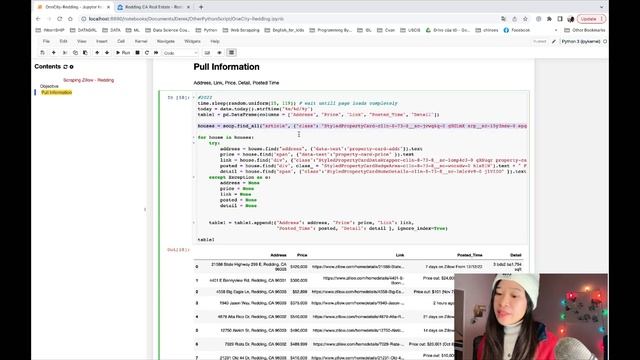640x360 pixels.
Task: Save notebook with the toolbar save icon
Action: (42, 53)
